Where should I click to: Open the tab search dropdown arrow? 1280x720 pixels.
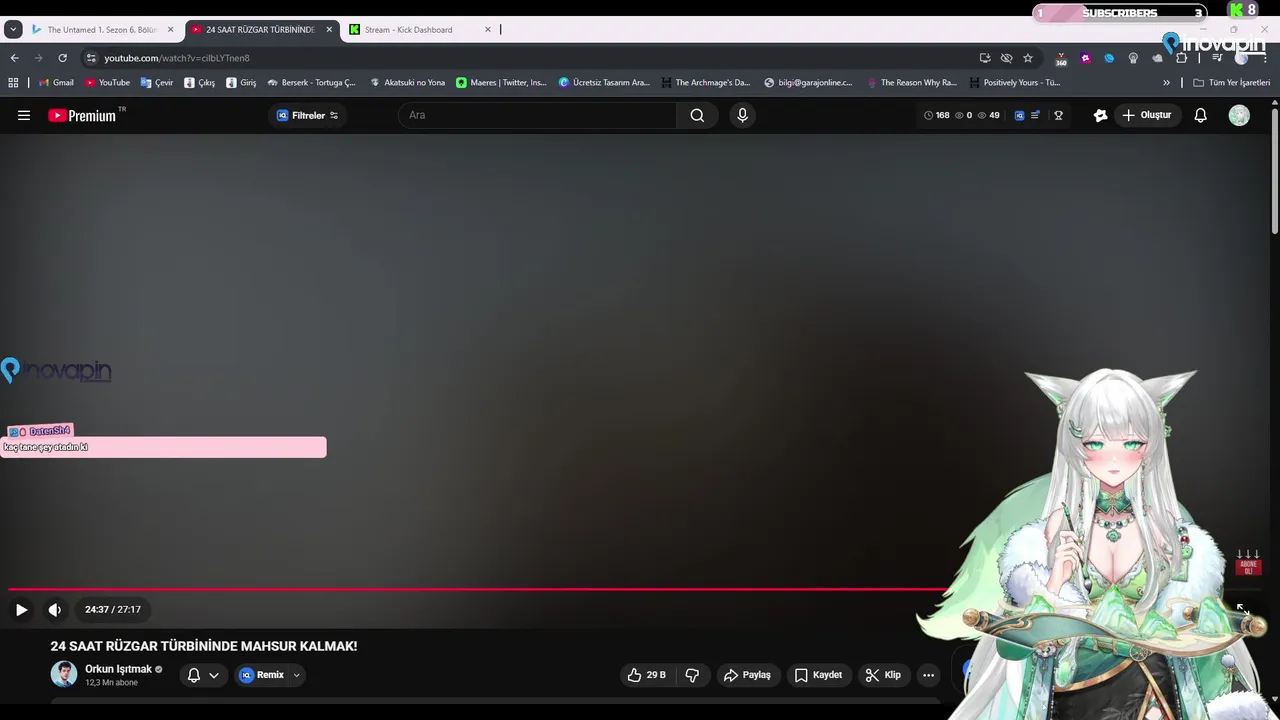coord(13,30)
